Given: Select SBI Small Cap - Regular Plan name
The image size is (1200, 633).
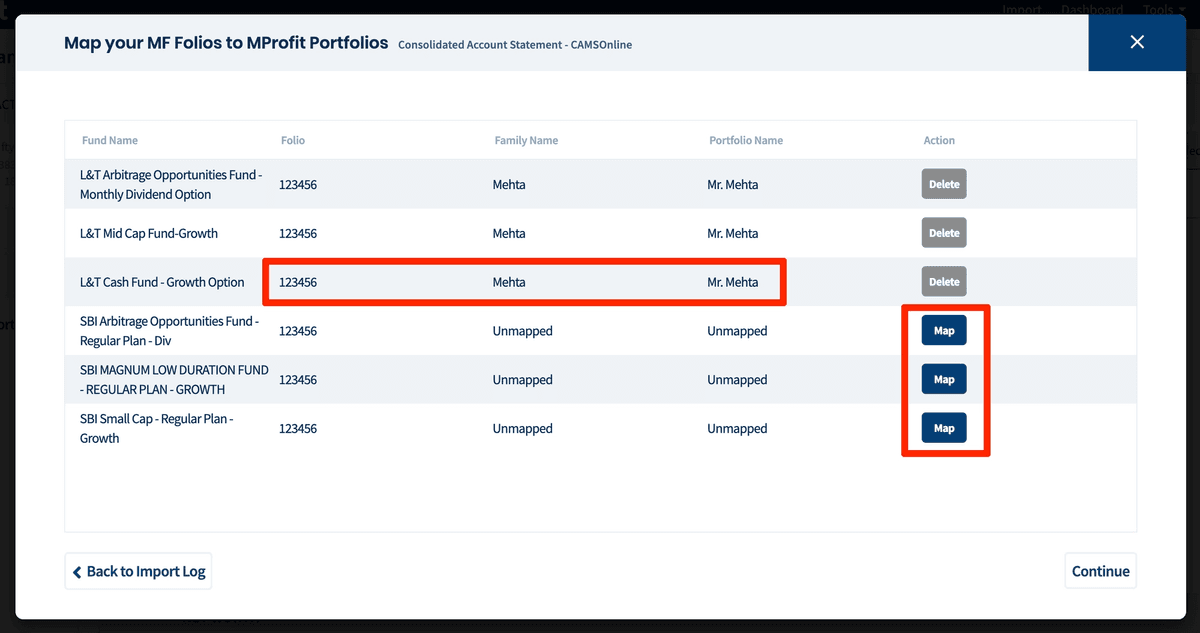Looking at the screenshot, I should (157, 428).
